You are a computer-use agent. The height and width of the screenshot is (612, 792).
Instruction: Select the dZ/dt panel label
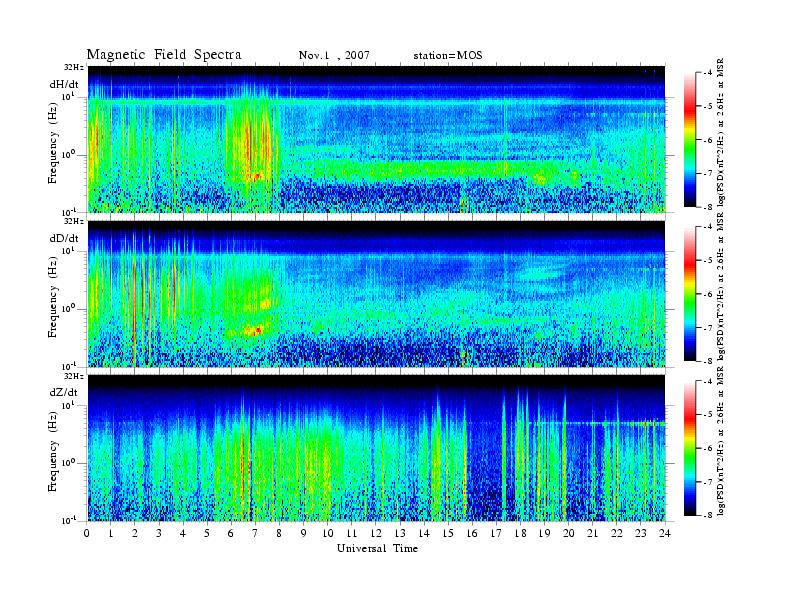[64, 392]
